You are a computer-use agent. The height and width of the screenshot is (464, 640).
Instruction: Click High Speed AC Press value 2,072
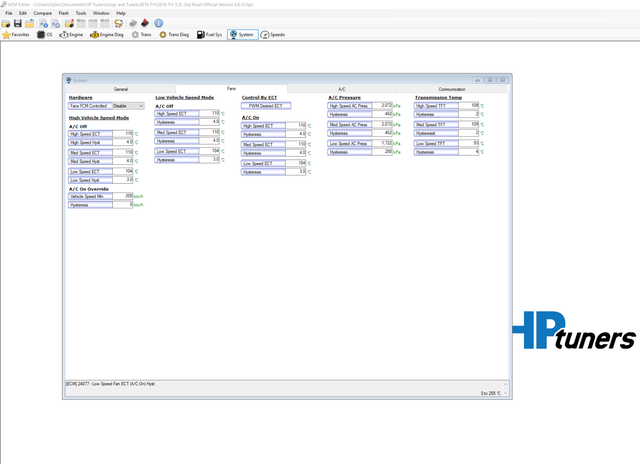click(382, 106)
